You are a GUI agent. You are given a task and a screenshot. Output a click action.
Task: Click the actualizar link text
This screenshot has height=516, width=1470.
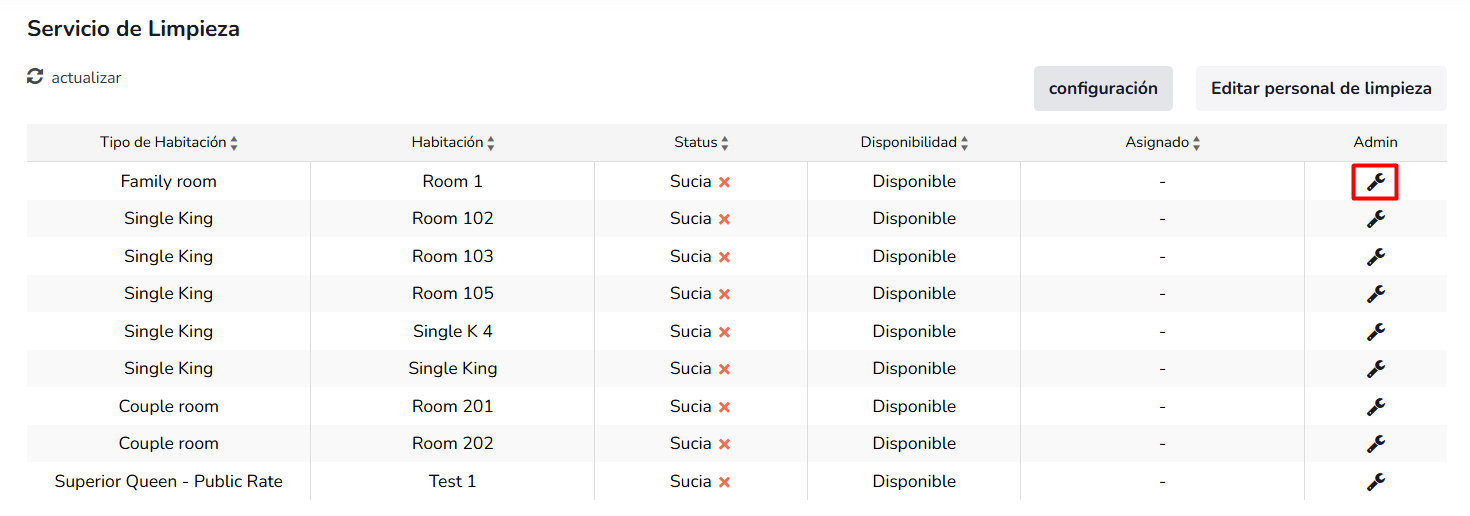(86, 77)
